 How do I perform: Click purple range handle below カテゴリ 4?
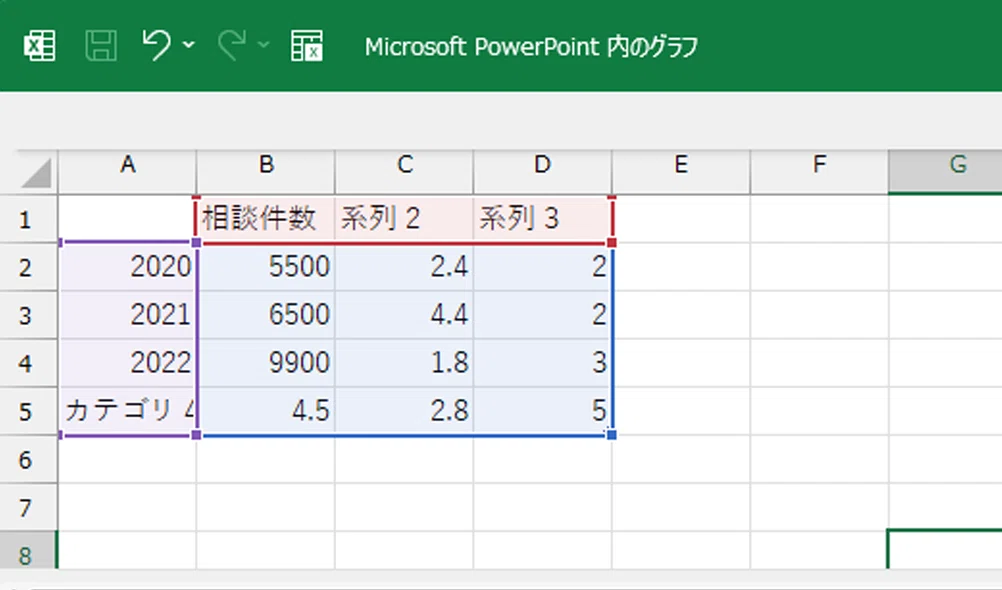pos(196,435)
